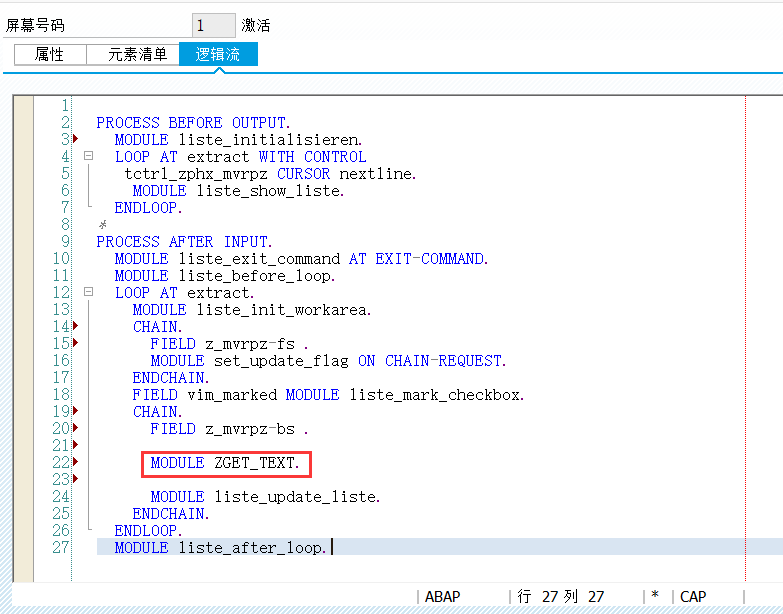Click the red change marker on line 3
Screen dimensions: 783x614
tap(76, 139)
